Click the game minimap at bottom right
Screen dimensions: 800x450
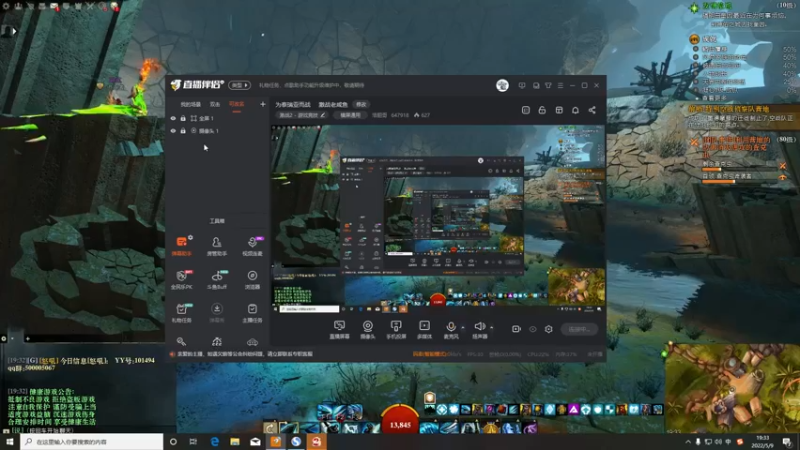pyautogui.click(x=732, y=388)
